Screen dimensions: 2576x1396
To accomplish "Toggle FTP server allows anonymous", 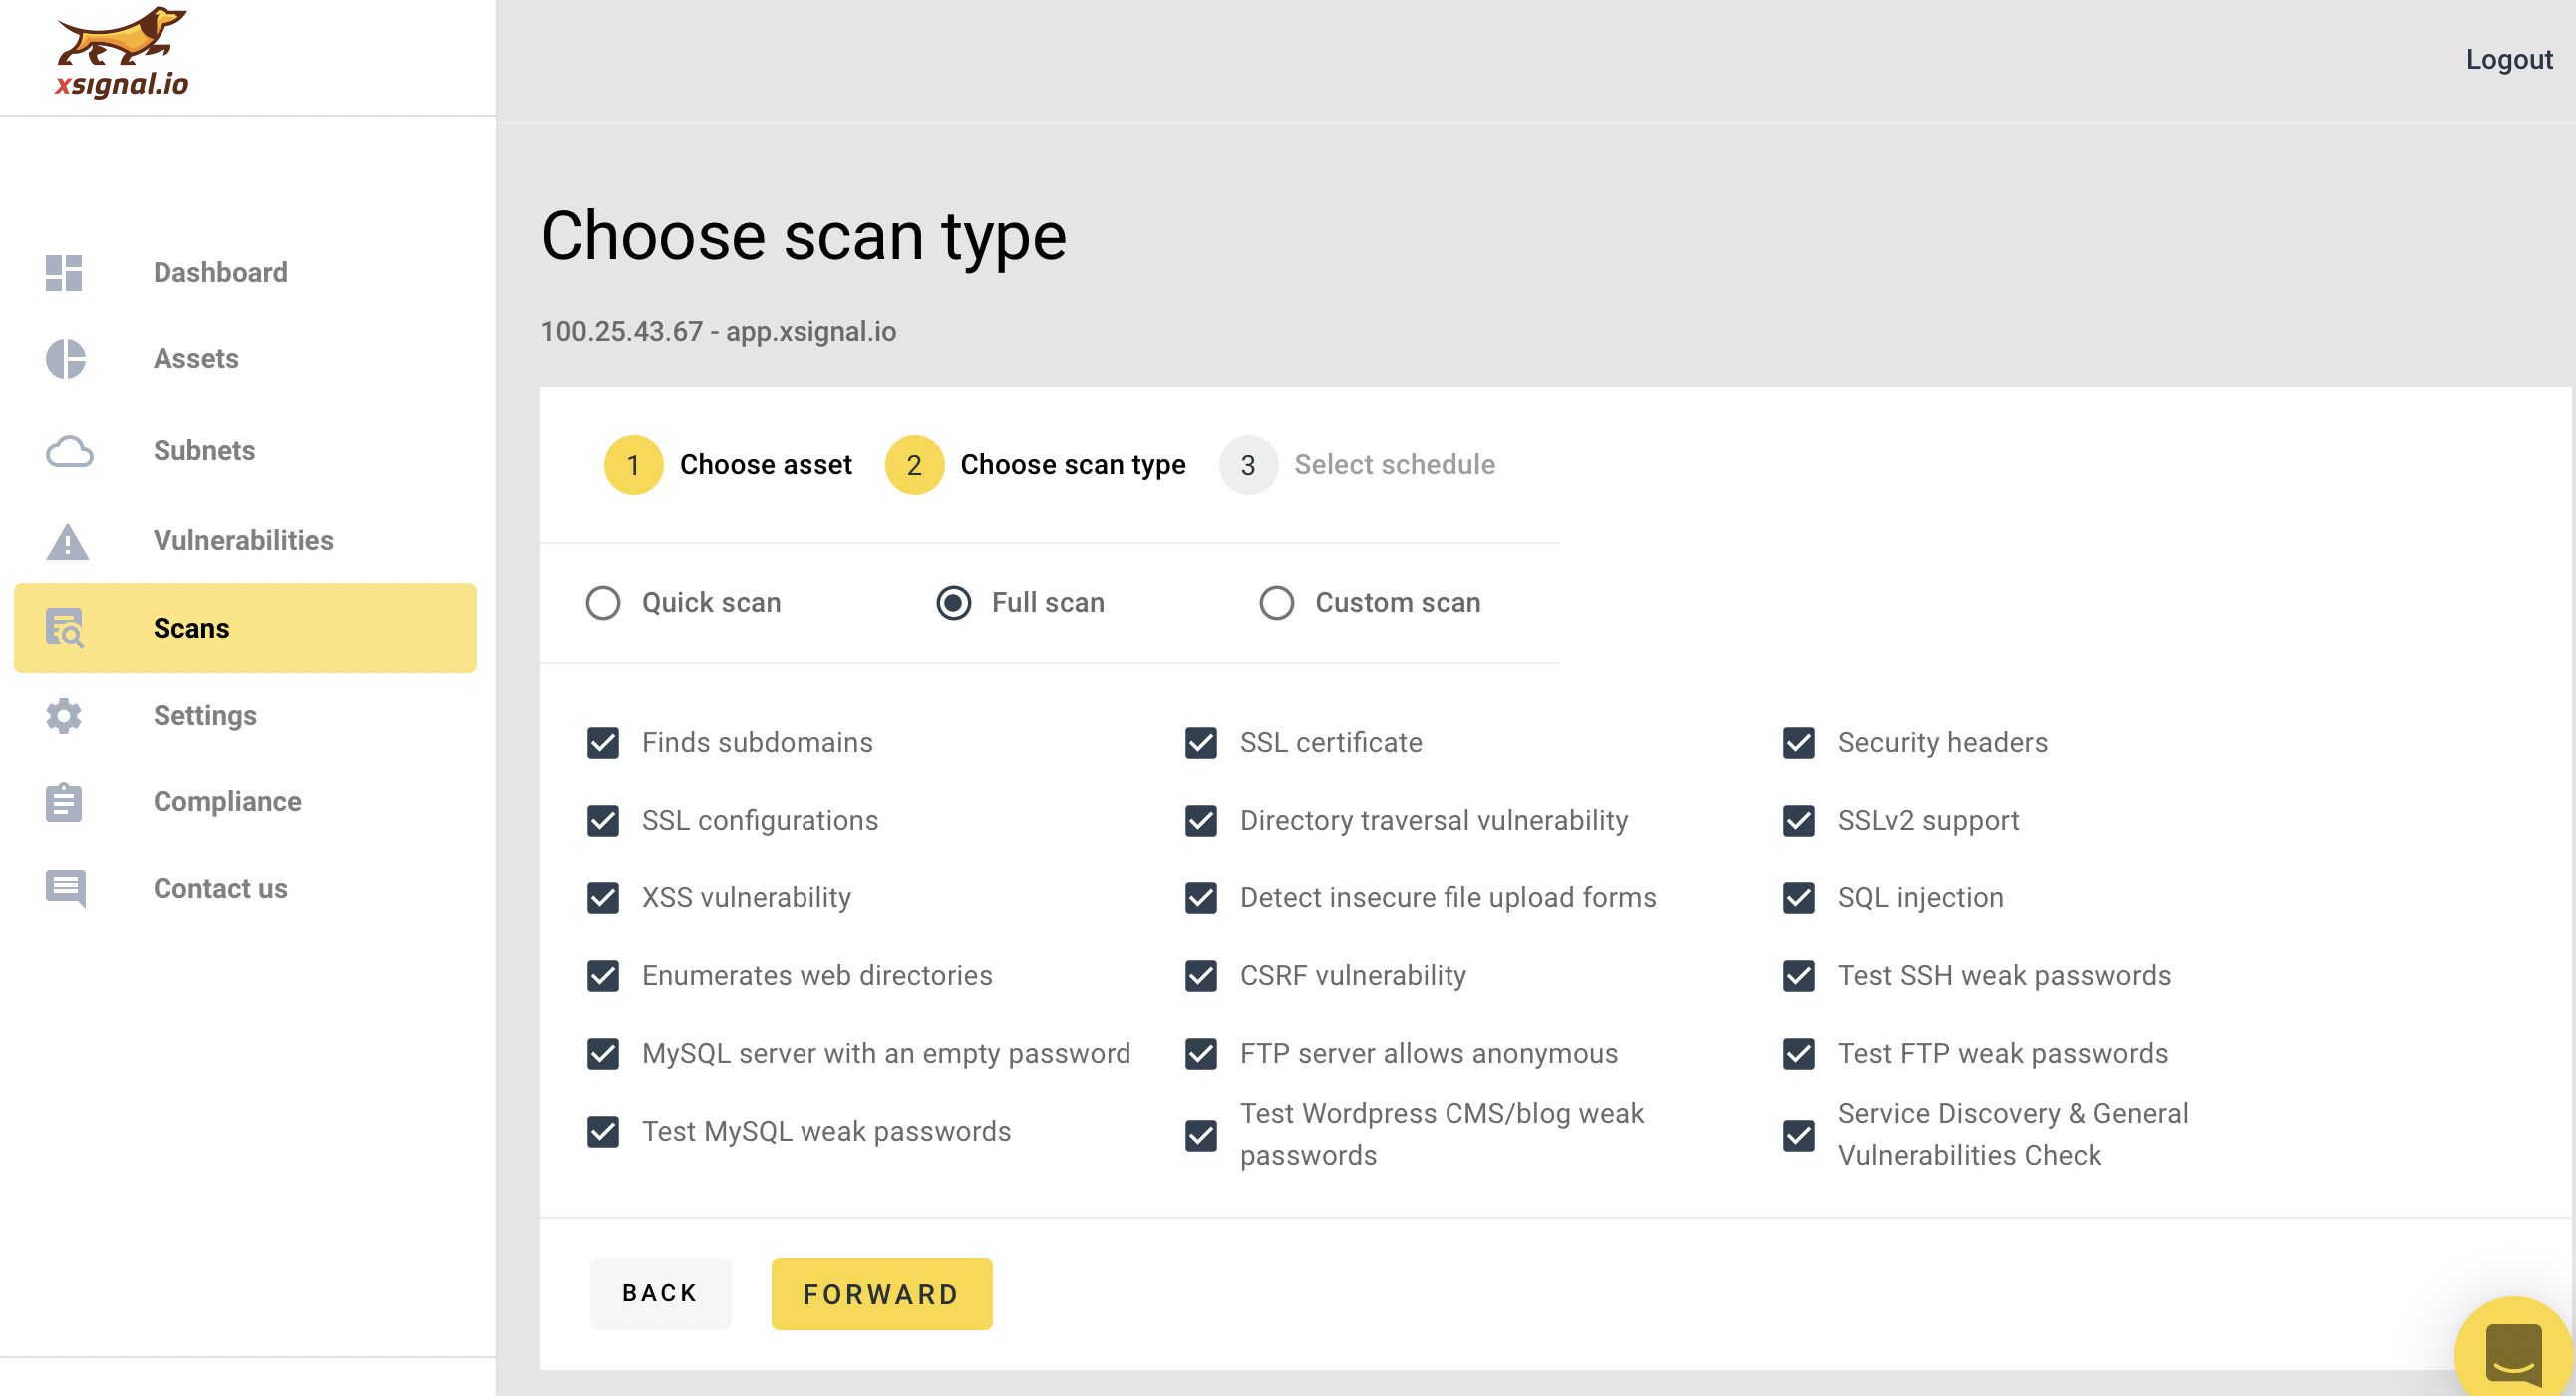I will tap(1201, 1055).
